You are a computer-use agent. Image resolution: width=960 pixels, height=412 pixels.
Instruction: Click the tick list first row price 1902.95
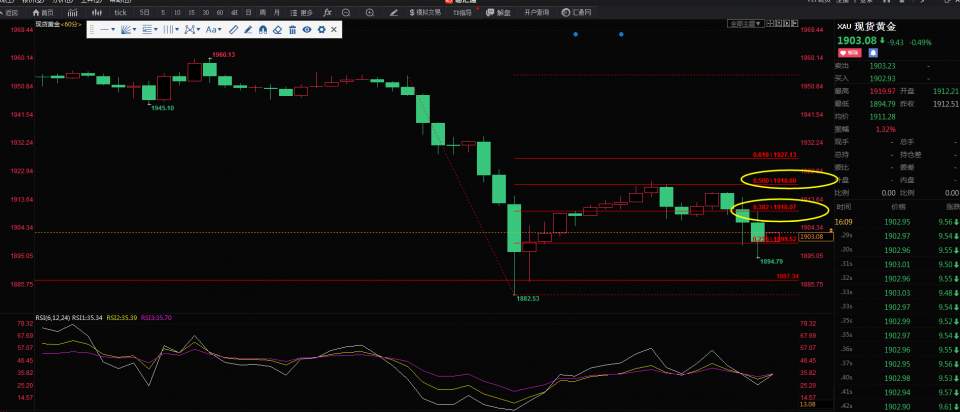[900, 222]
